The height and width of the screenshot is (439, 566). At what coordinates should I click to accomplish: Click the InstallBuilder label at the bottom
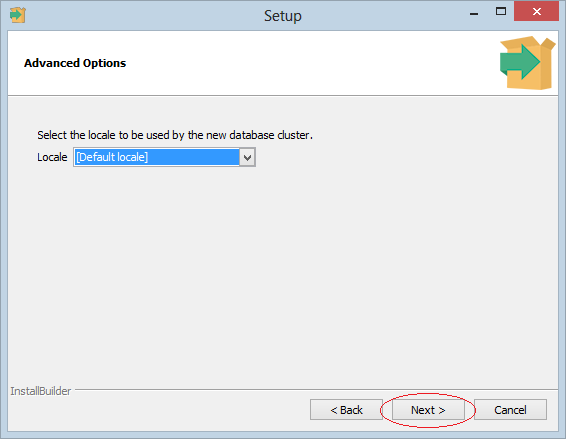(x=40, y=391)
